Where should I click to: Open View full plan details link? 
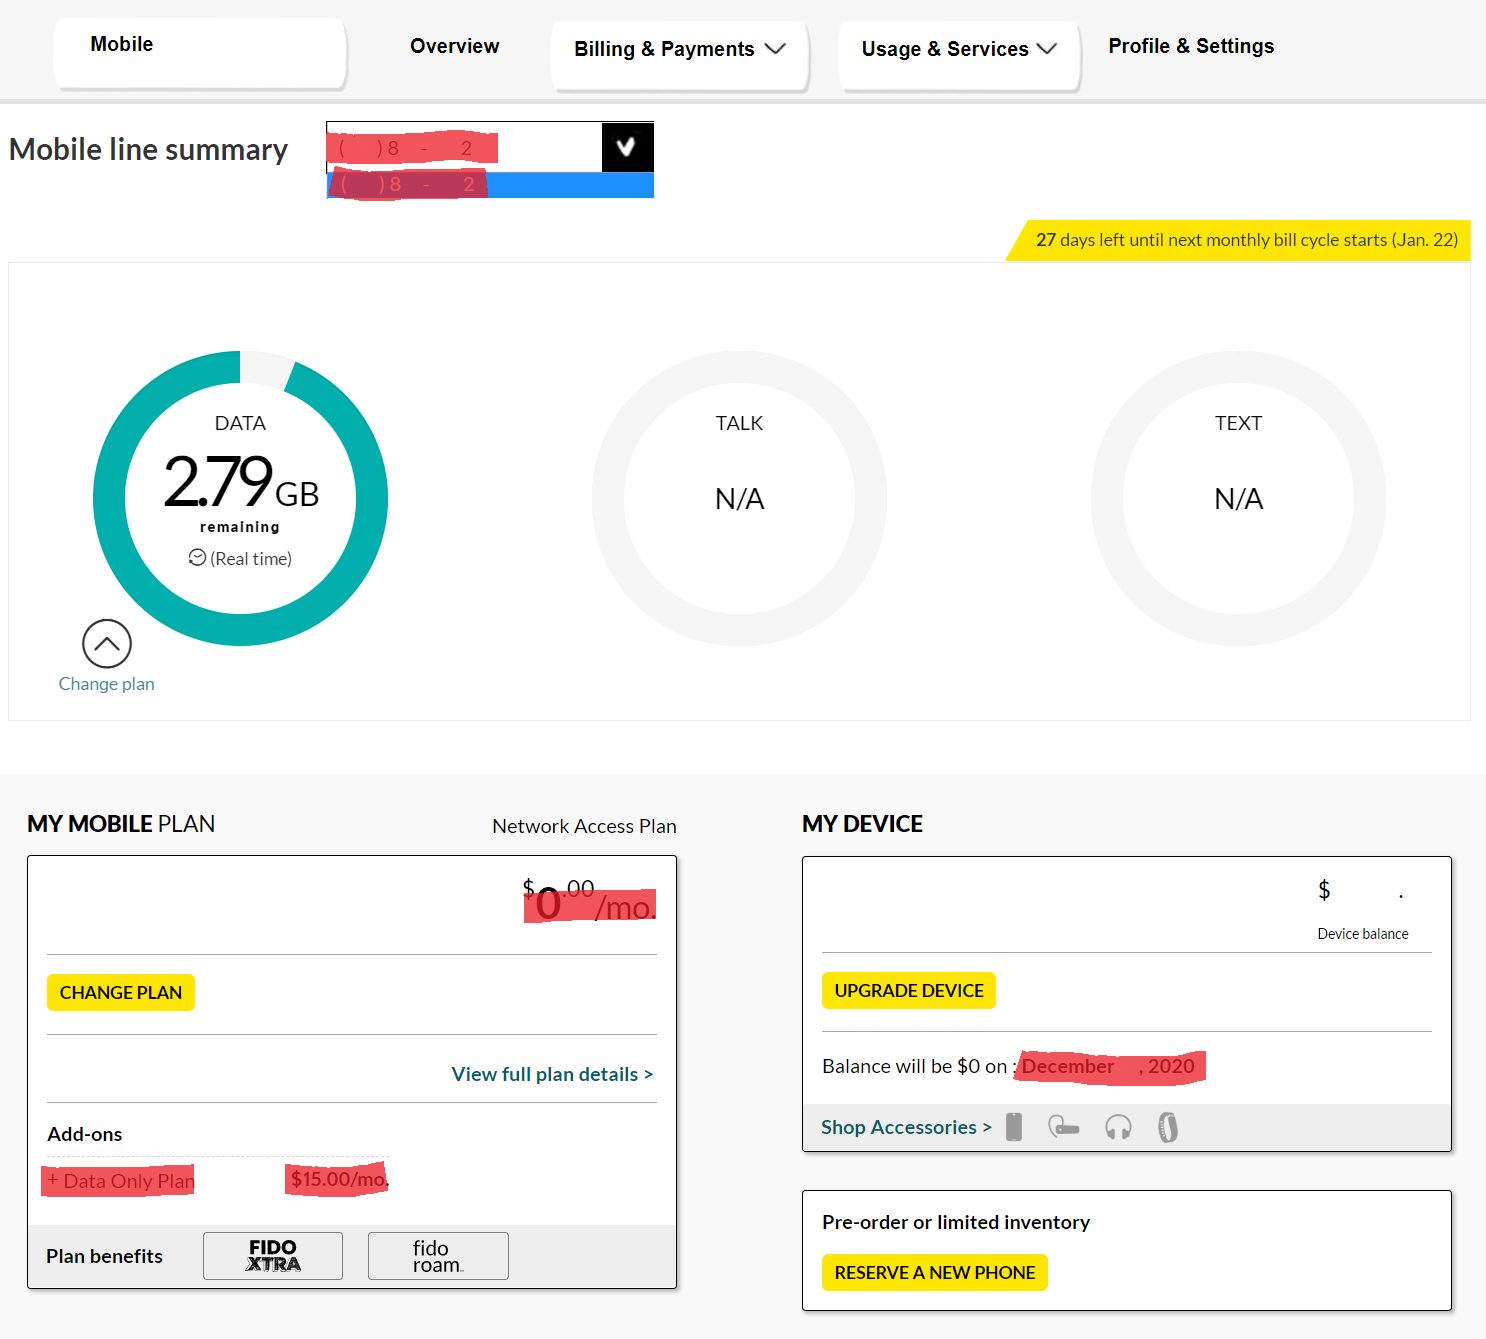[x=551, y=1073]
